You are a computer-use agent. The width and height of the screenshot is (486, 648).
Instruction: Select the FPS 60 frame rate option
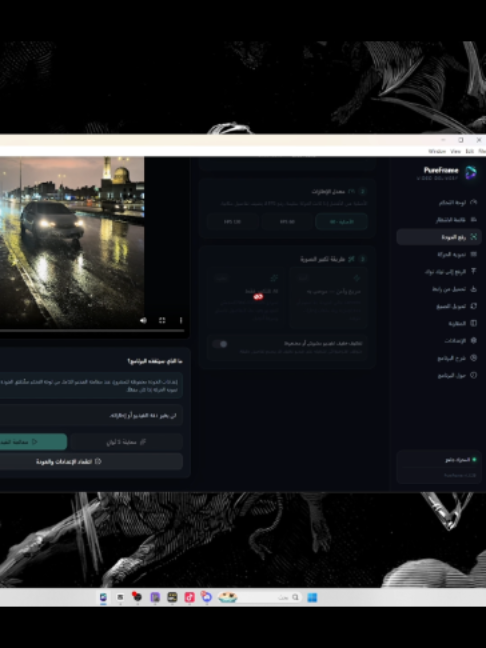pyautogui.click(x=287, y=222)
